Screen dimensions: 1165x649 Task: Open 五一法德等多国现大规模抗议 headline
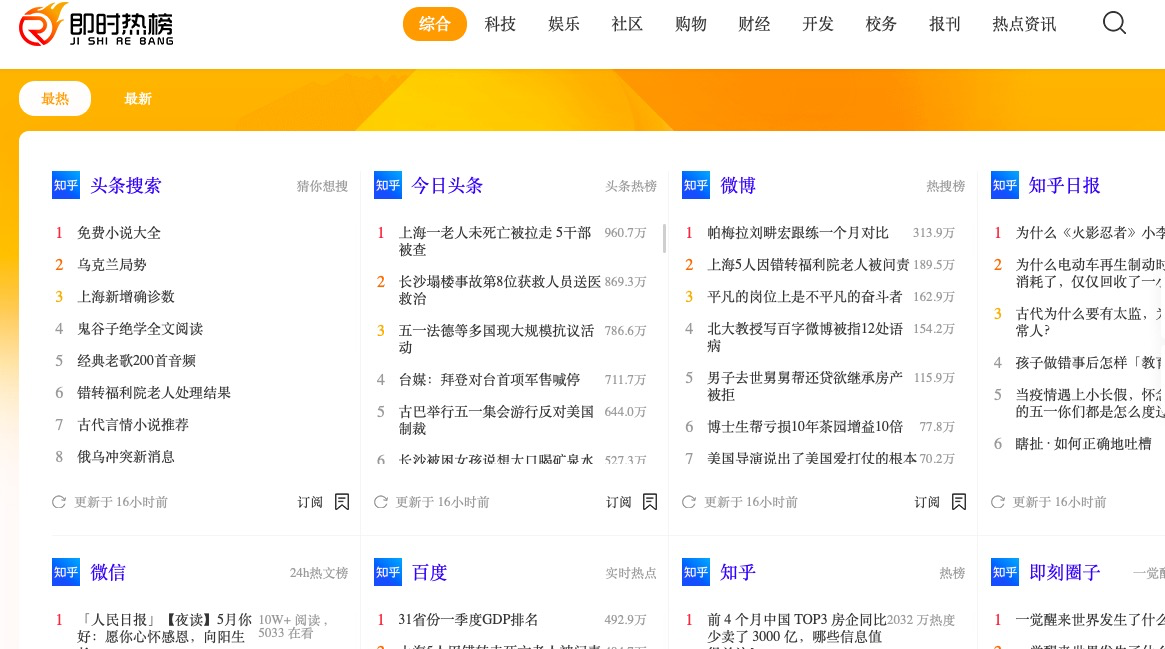(x=496, y=339)
